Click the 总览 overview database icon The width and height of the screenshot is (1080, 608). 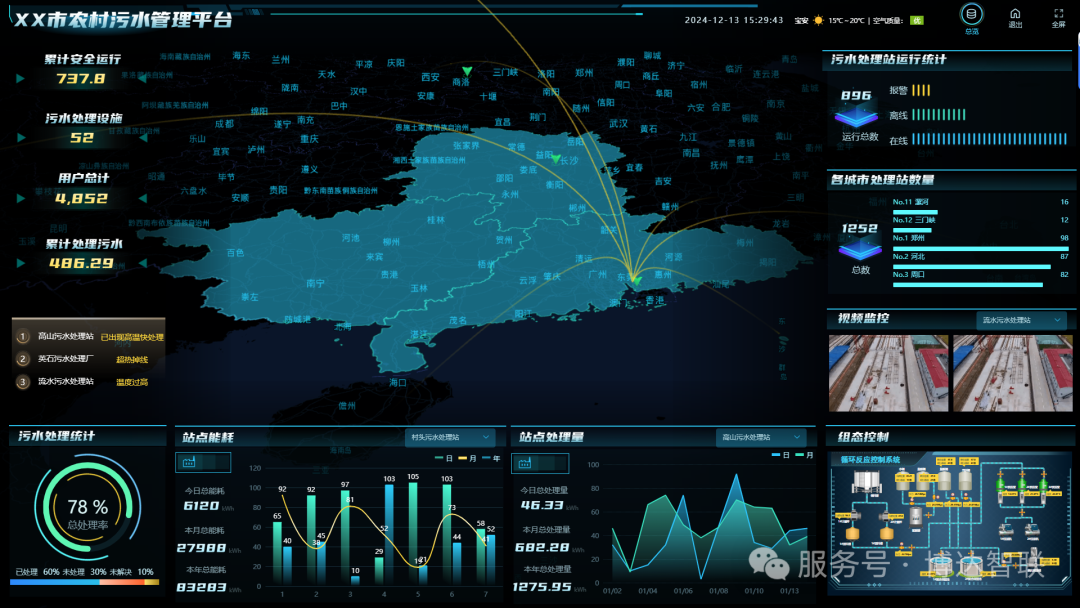point(971,15)
